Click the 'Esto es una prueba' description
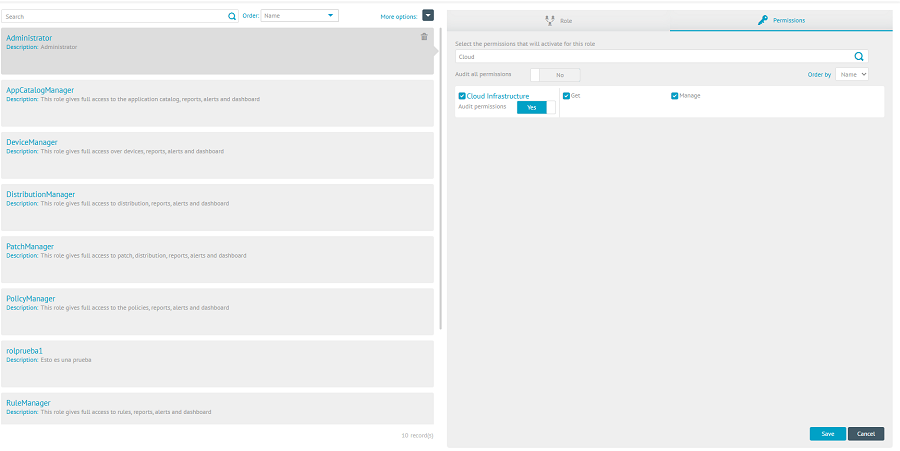The width and height of the screenshot is (900, 451). (x=66, y=360)
